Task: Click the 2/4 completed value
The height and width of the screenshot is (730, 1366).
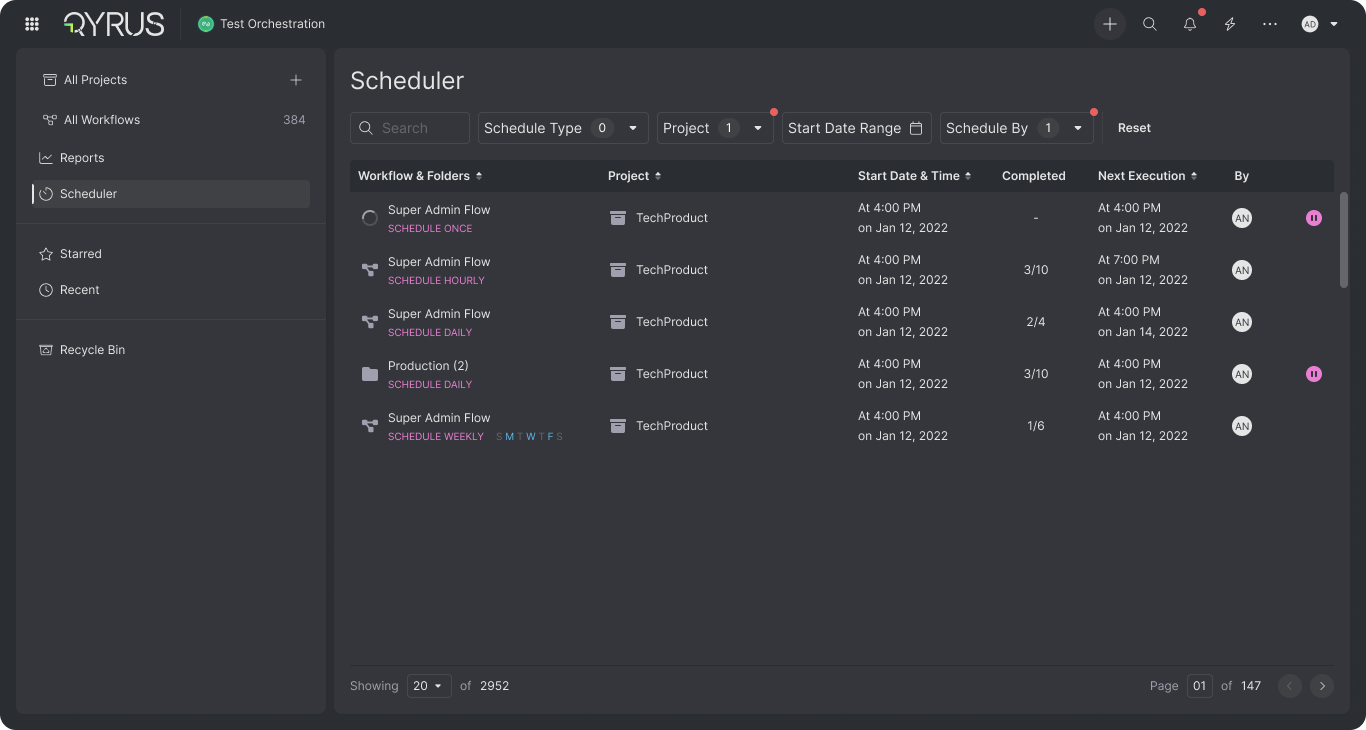Action: [x=1036, y=322]
